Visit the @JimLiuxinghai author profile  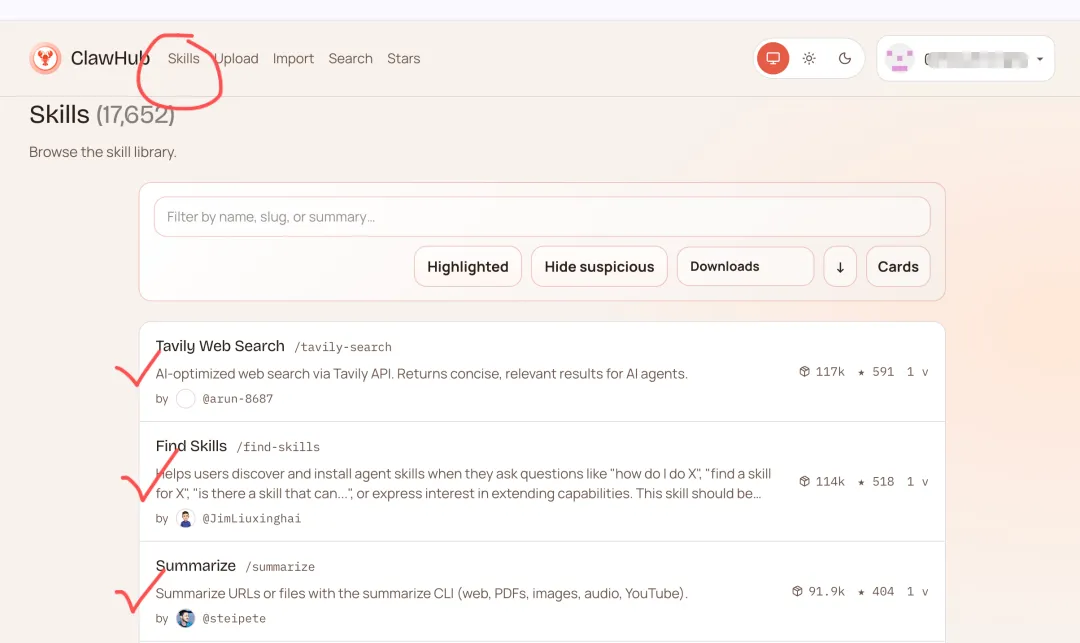click(251, 518)
